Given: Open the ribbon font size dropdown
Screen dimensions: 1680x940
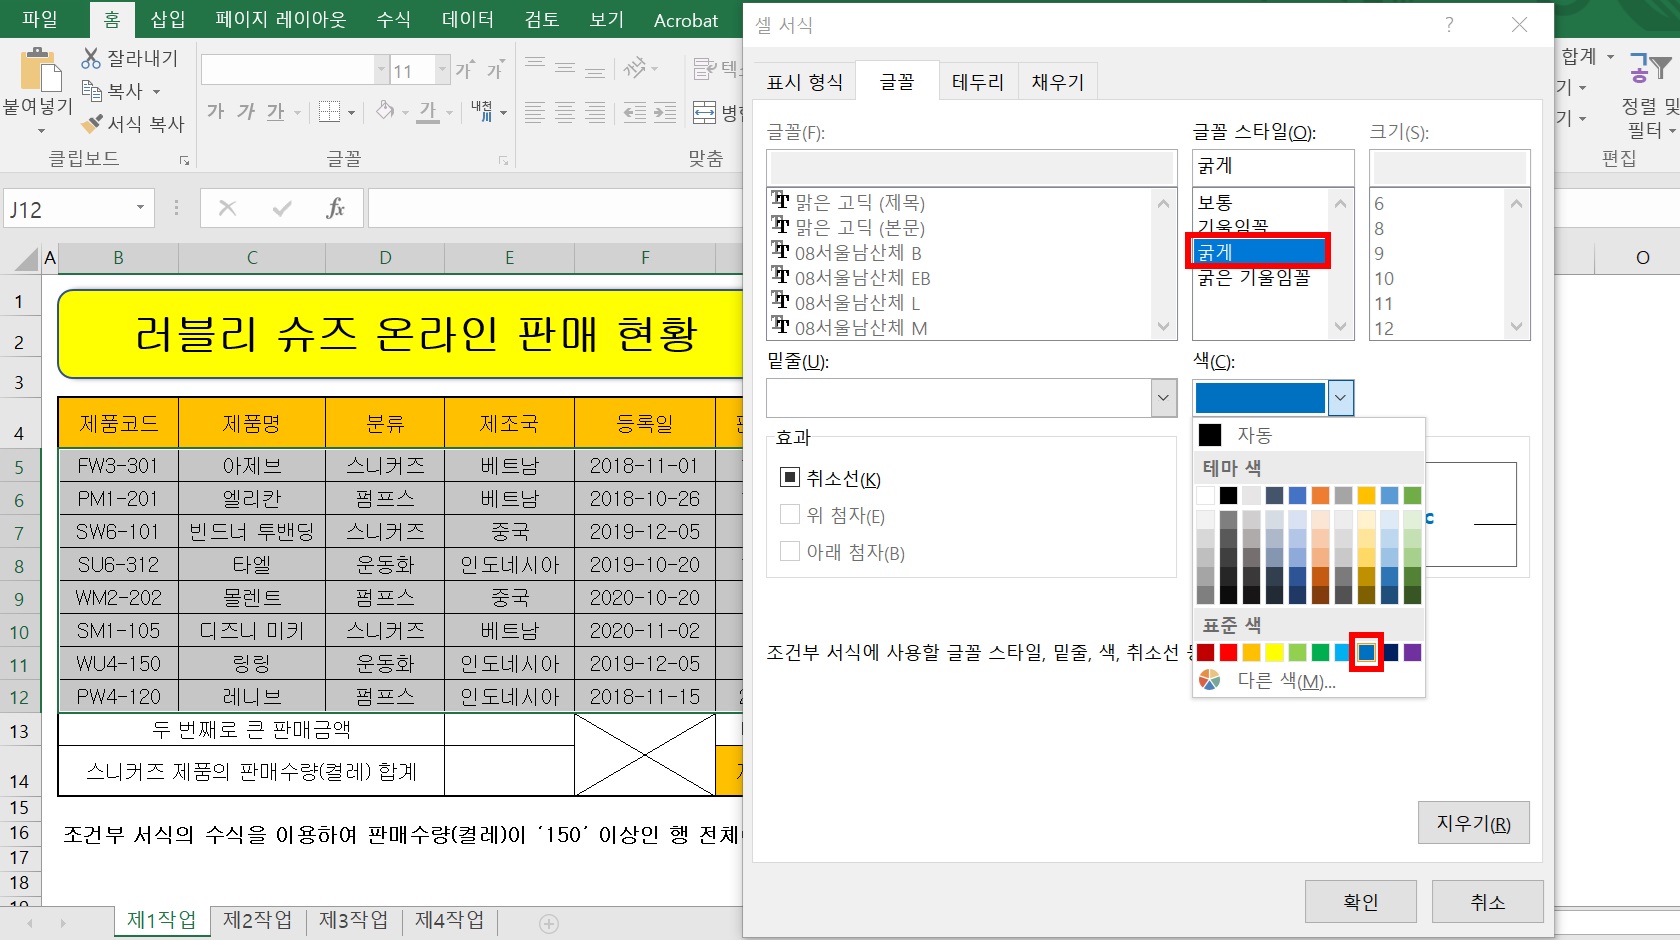Looking at the screenshot, I should pos(442,69).
